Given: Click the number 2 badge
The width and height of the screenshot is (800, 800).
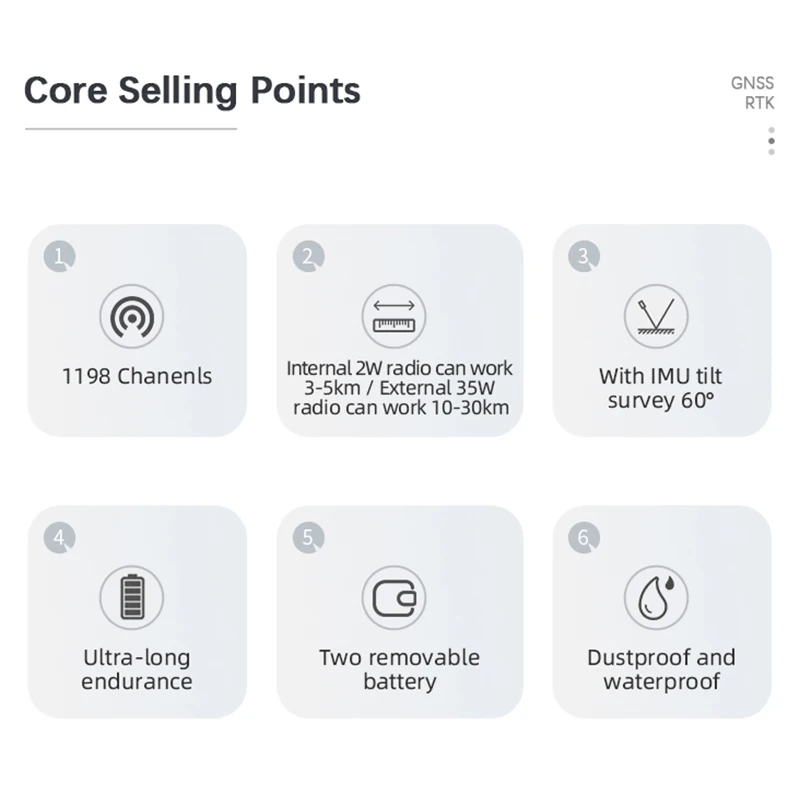Looking at the screenshot, I should 308,256.
